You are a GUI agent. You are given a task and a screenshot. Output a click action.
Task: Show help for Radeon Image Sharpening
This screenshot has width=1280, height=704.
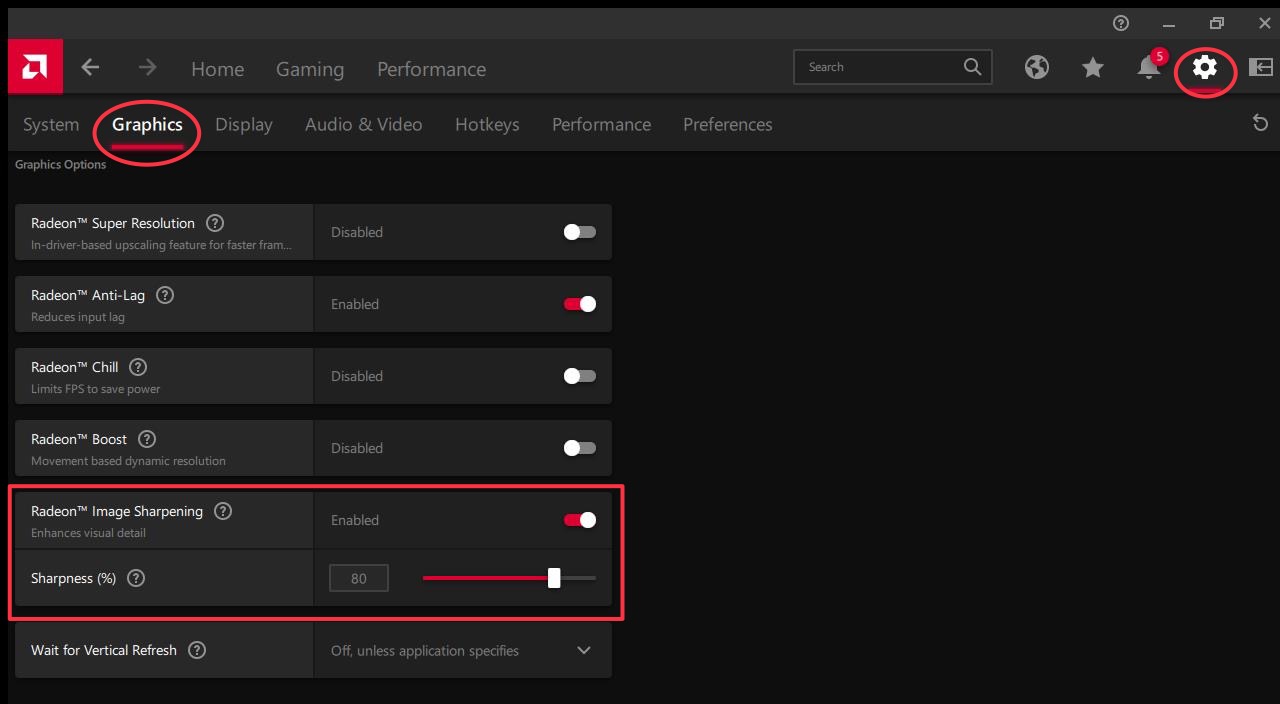coord(223,511)
